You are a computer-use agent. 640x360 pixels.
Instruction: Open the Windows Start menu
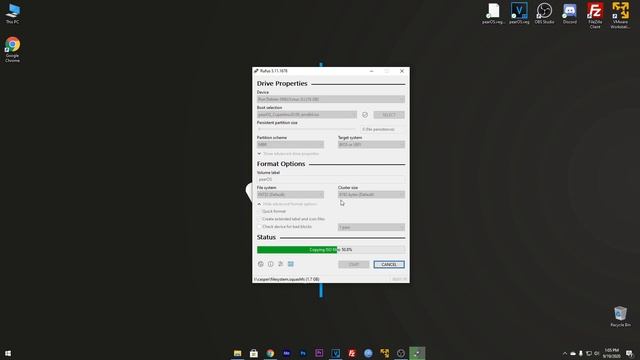[x=8, y=353]
